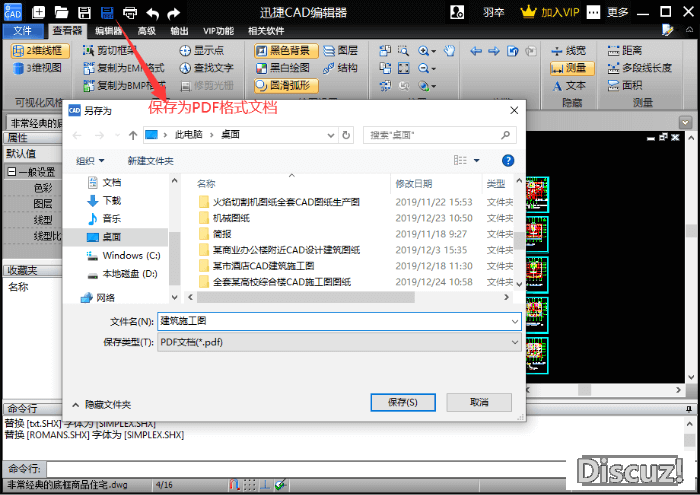
Task: Click the print icon in title toolbar
Action: coord(130,13)
